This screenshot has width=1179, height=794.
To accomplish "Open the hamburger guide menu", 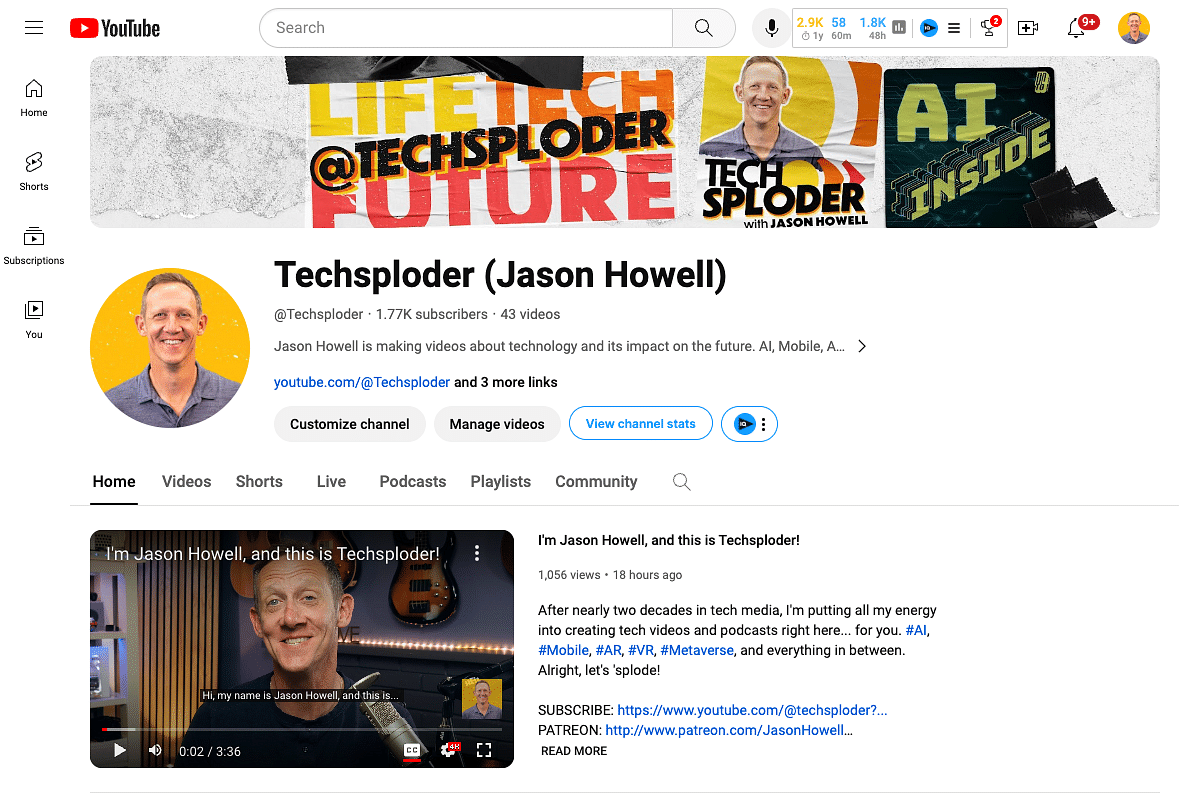I will pyautogui.click(x=34, y=28).
